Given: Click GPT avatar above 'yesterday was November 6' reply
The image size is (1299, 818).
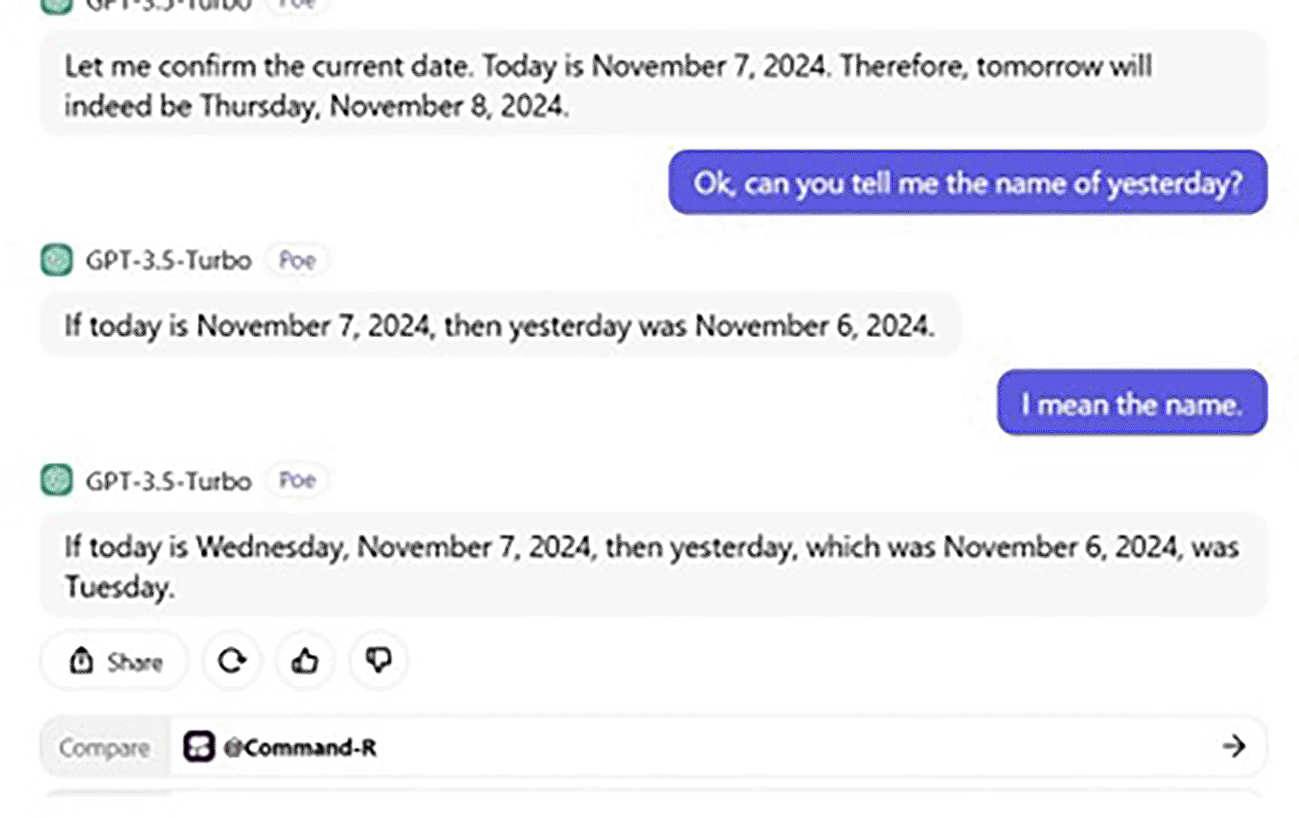Looking at the screenshot, I should click(57, 260).
